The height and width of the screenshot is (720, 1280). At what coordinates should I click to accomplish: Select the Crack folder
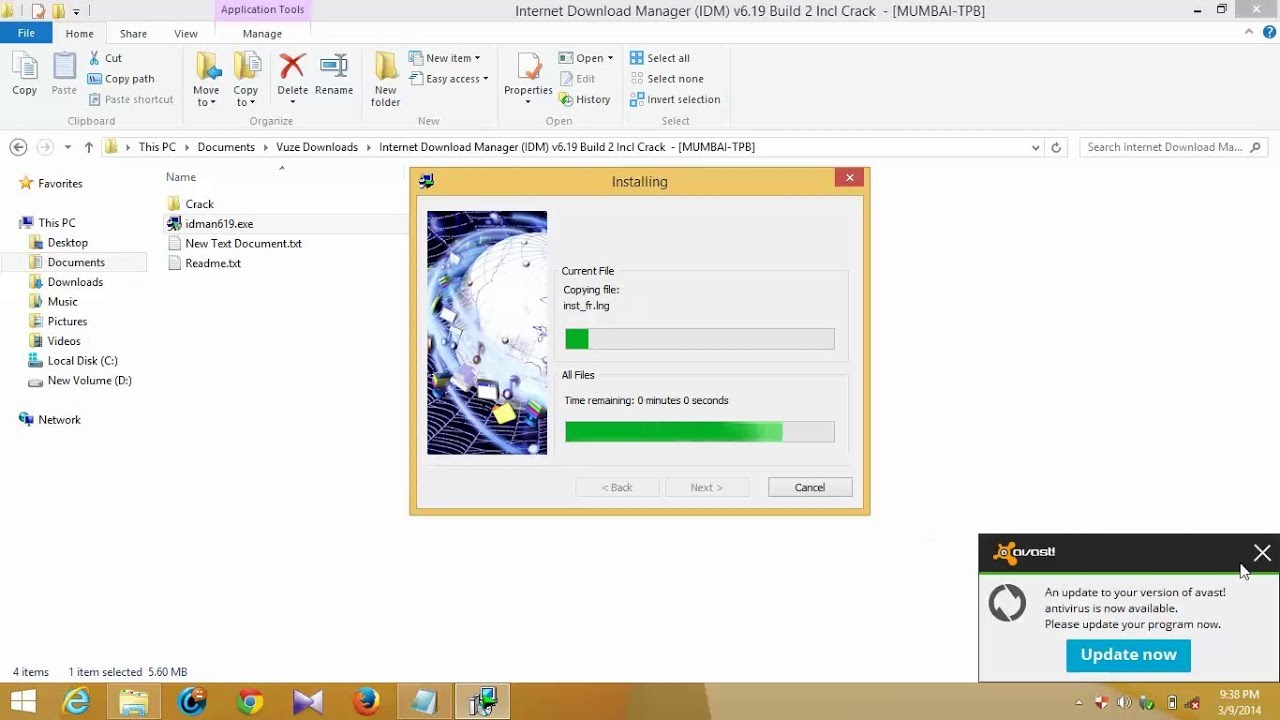(x=199, y=204)
